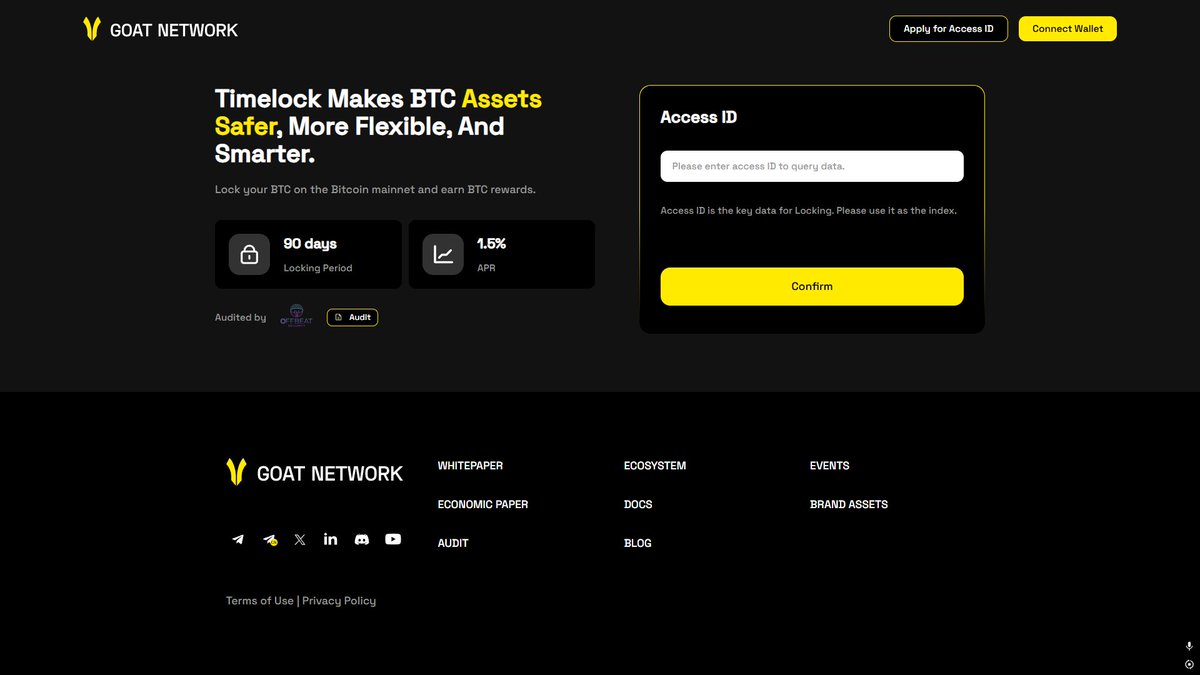1200x675 pixels.
Task: Open the Telegram channel icon in the footer
Action: pyautogui.click(x=238, y=539)
